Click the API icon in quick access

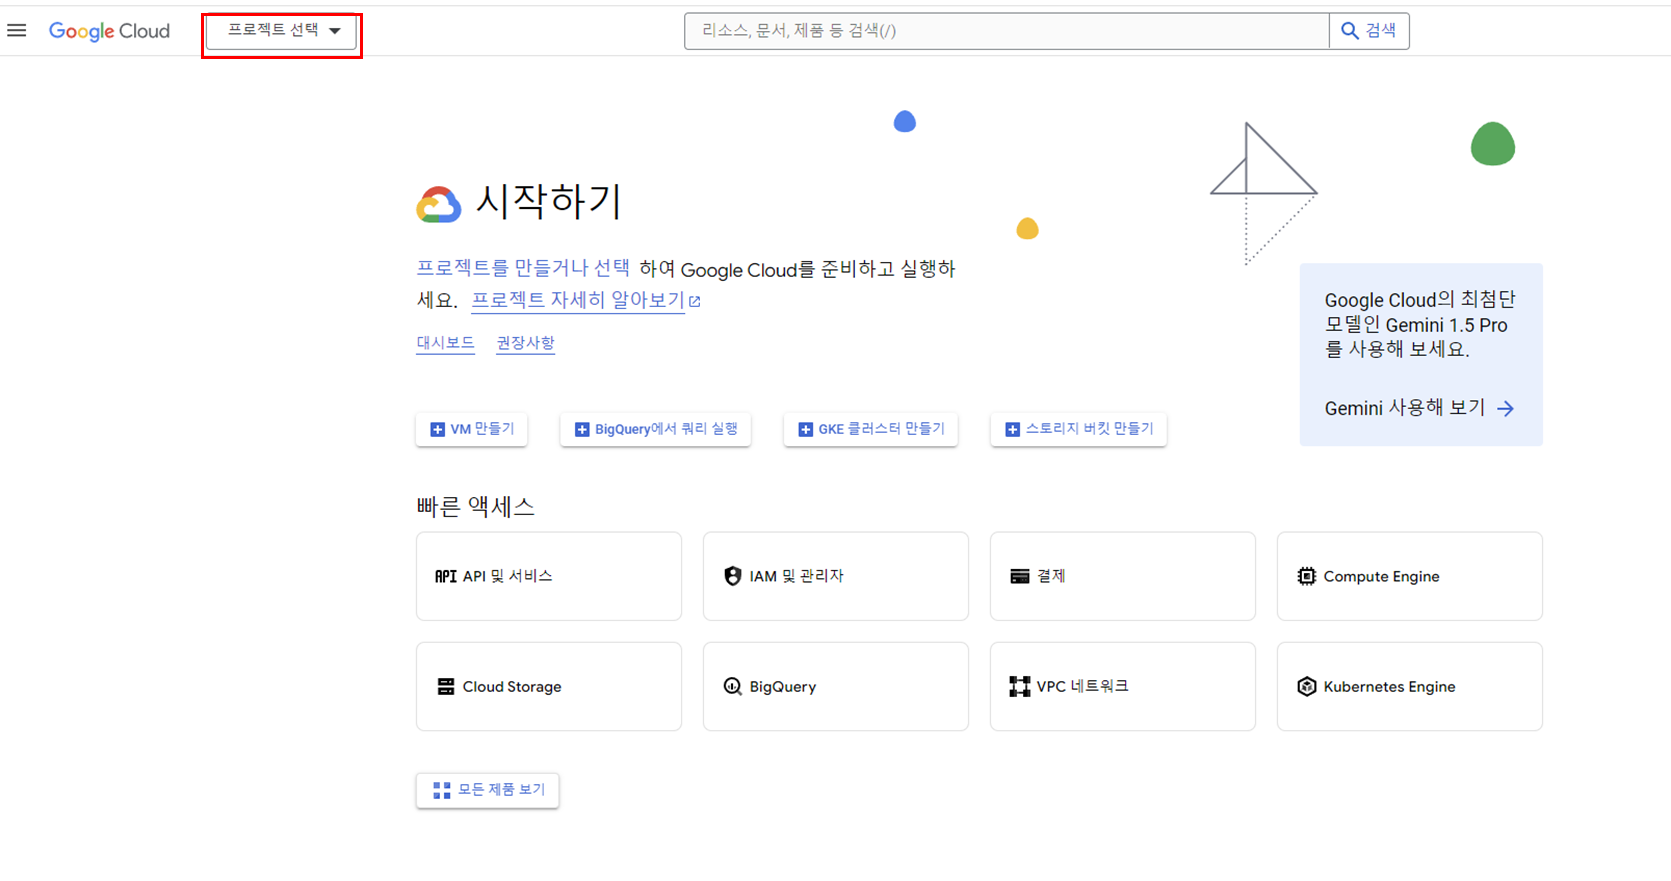coord(446,576)
